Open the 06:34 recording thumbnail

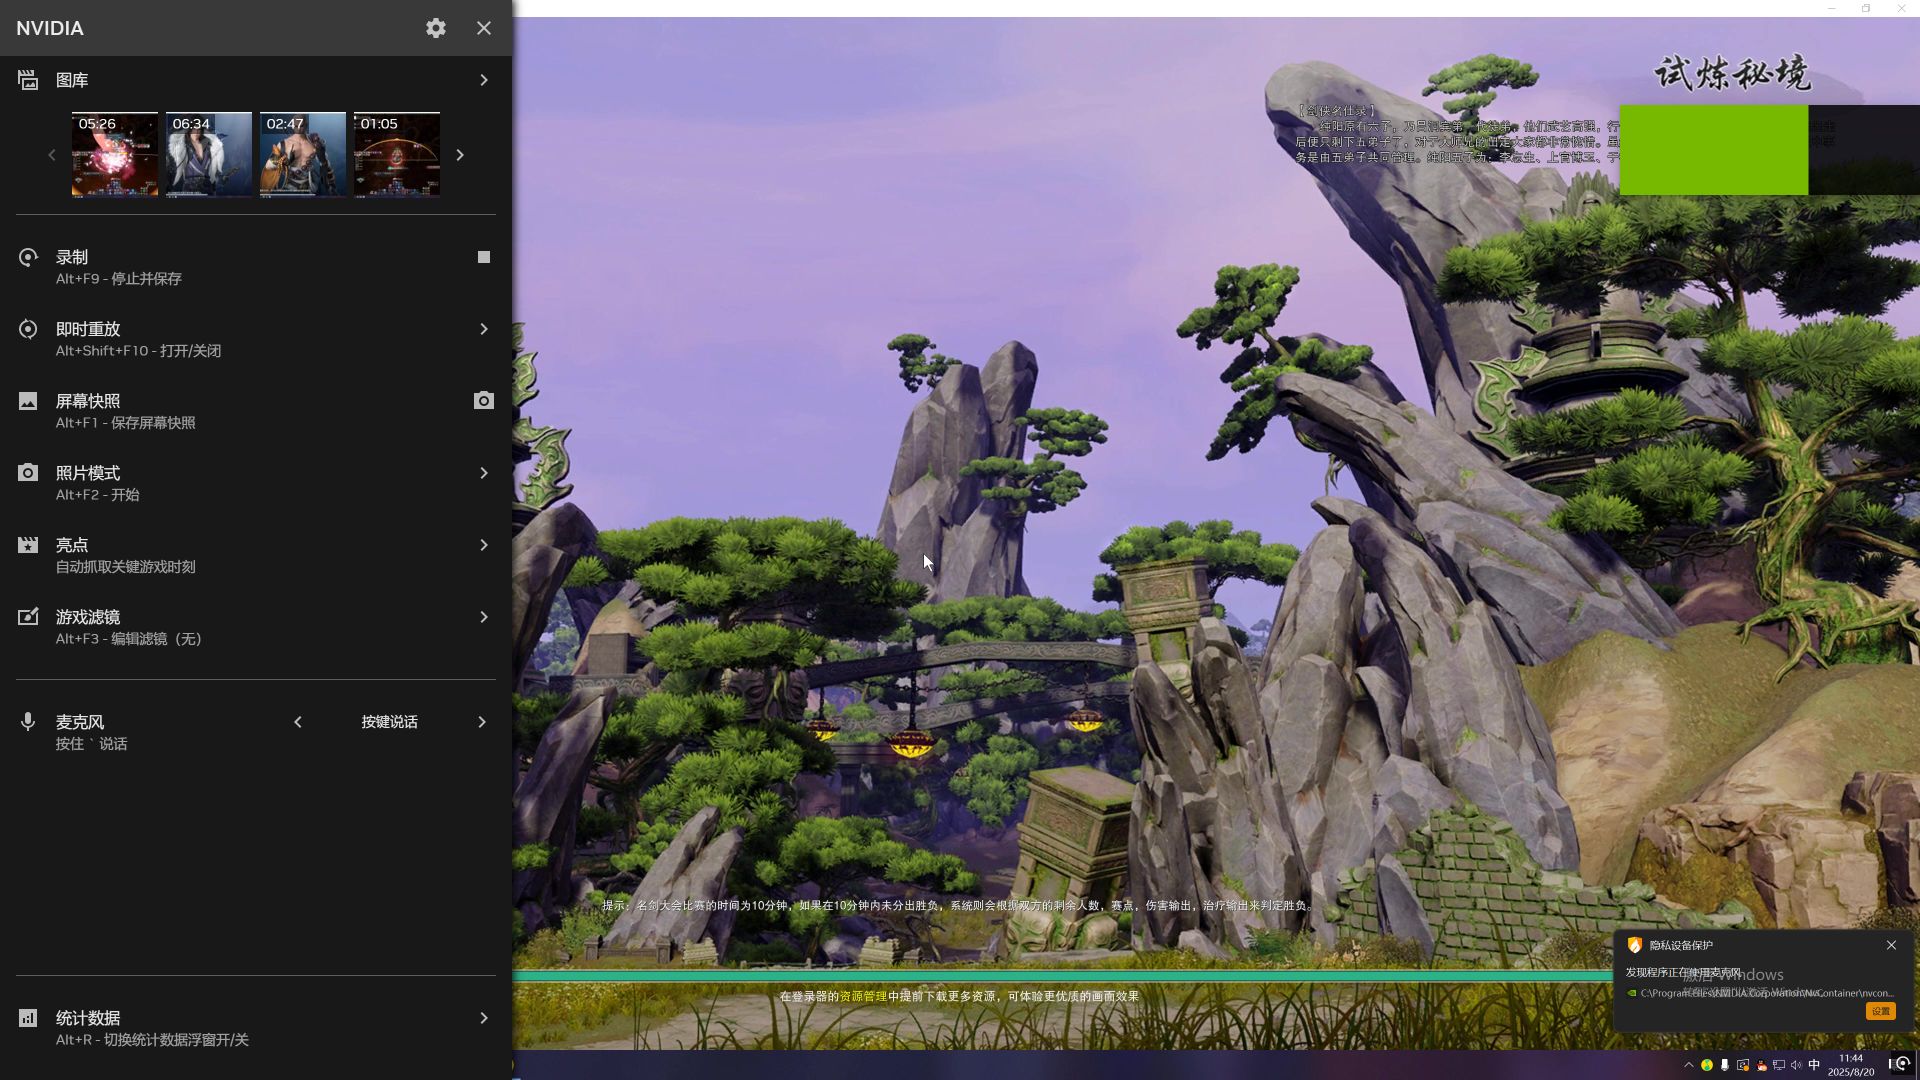(x=209, y=154)
